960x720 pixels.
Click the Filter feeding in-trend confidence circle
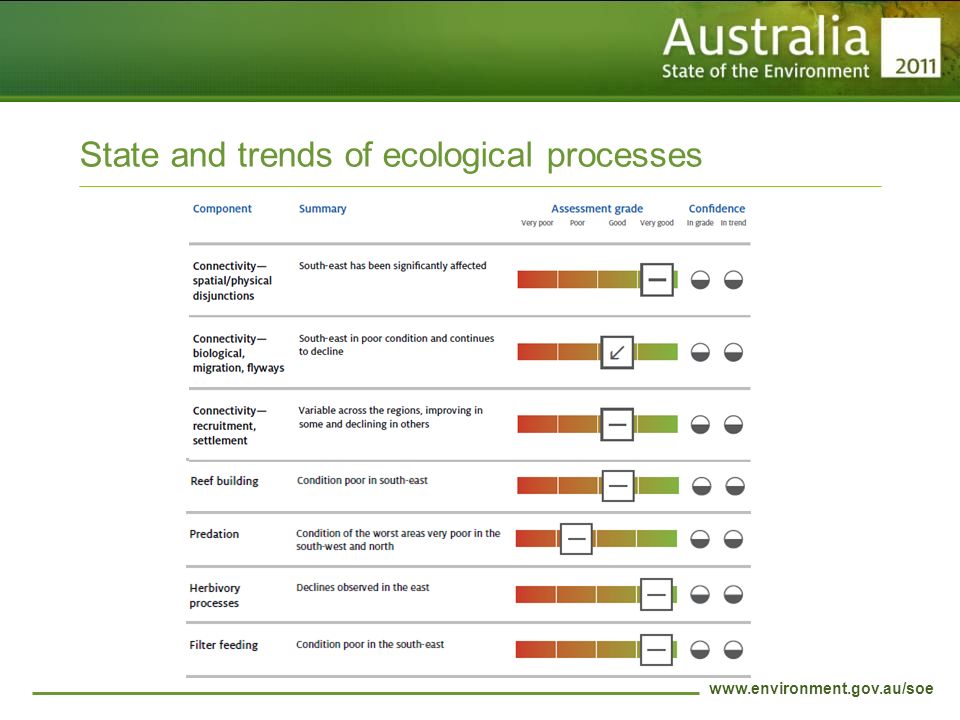pos(733,650)
